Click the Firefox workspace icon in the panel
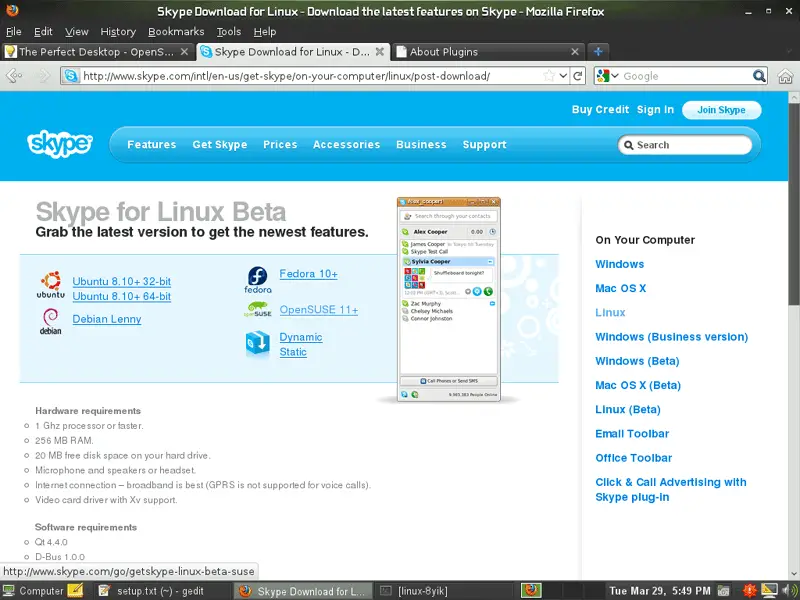This screenshot has height=600, width=800. coord(531,590)
